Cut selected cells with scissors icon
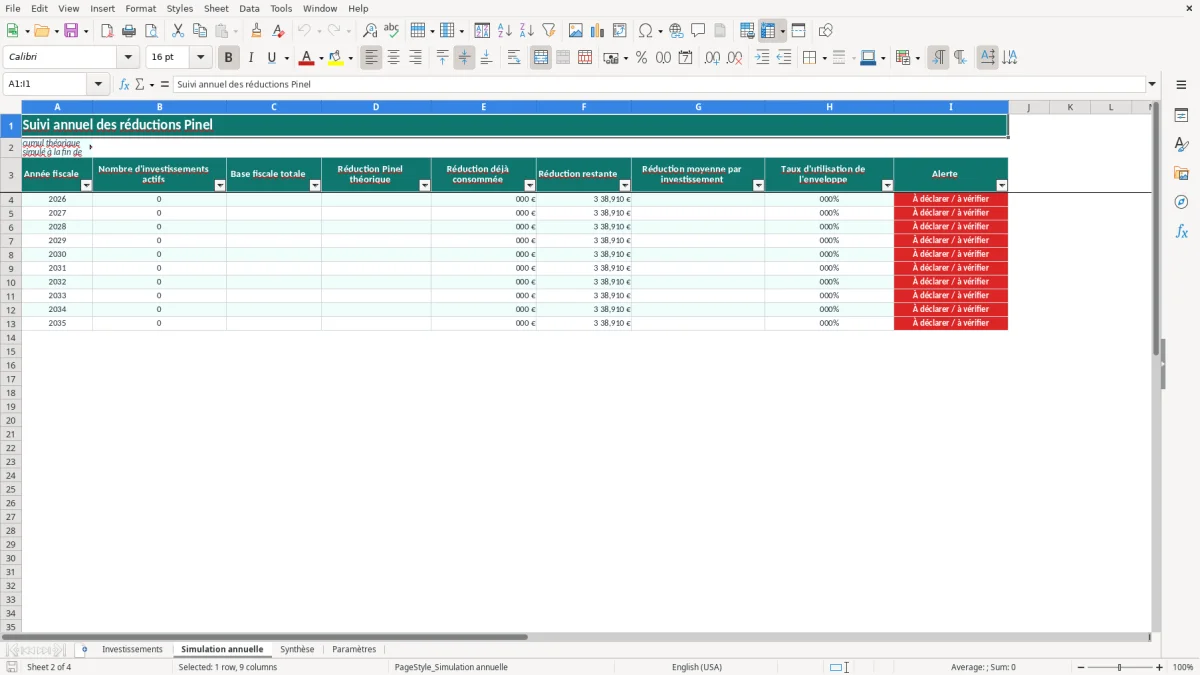The image size is (1200, 675). 178,31
